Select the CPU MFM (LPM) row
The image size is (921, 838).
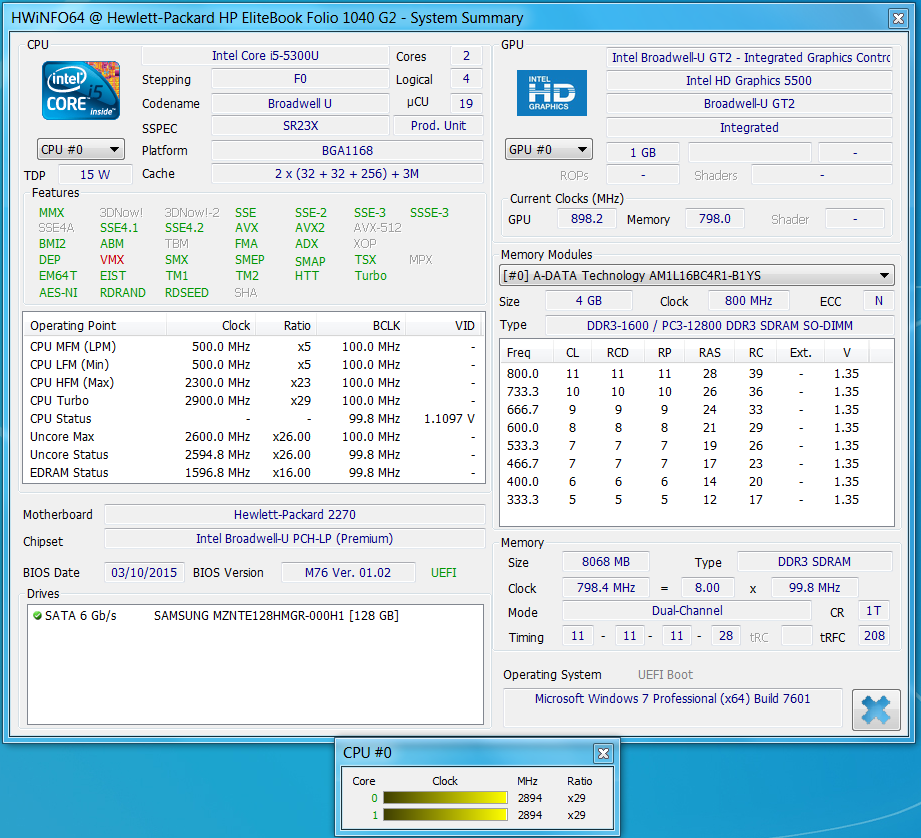click(253, 346)
